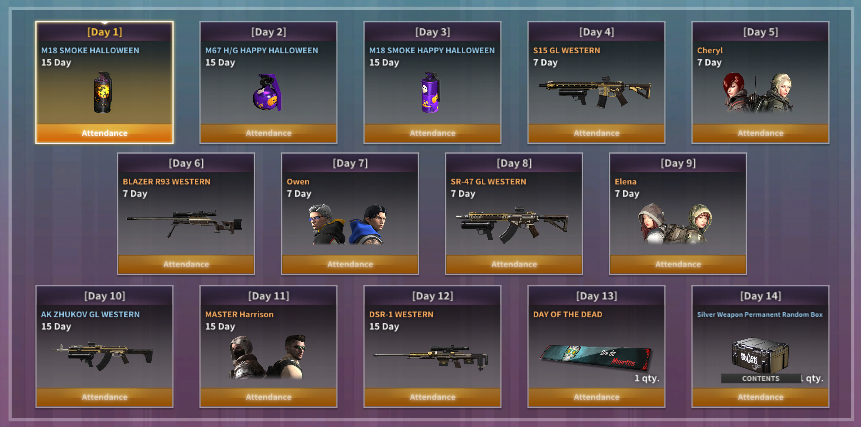Select the [Day 14] header
Image resolution: width=861 pixels, height=427 pixels.
click(761, 296)
